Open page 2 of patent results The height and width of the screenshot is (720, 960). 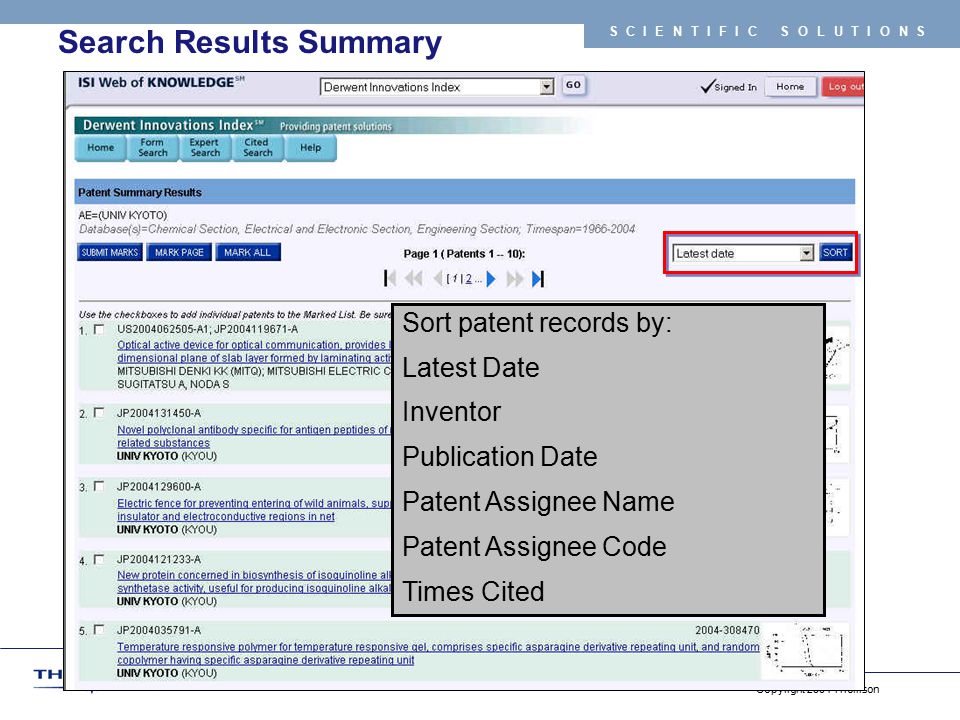pos(468,279)
